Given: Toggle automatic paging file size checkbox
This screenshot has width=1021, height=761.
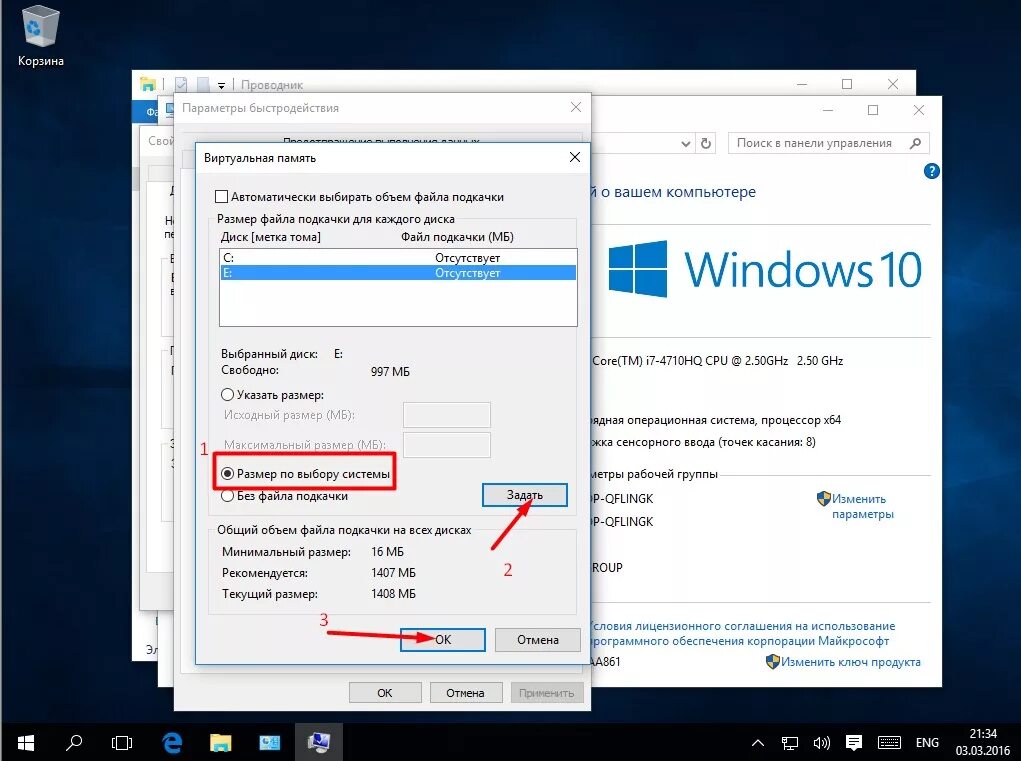Looking at the screenshot, I should pos(221,197).
